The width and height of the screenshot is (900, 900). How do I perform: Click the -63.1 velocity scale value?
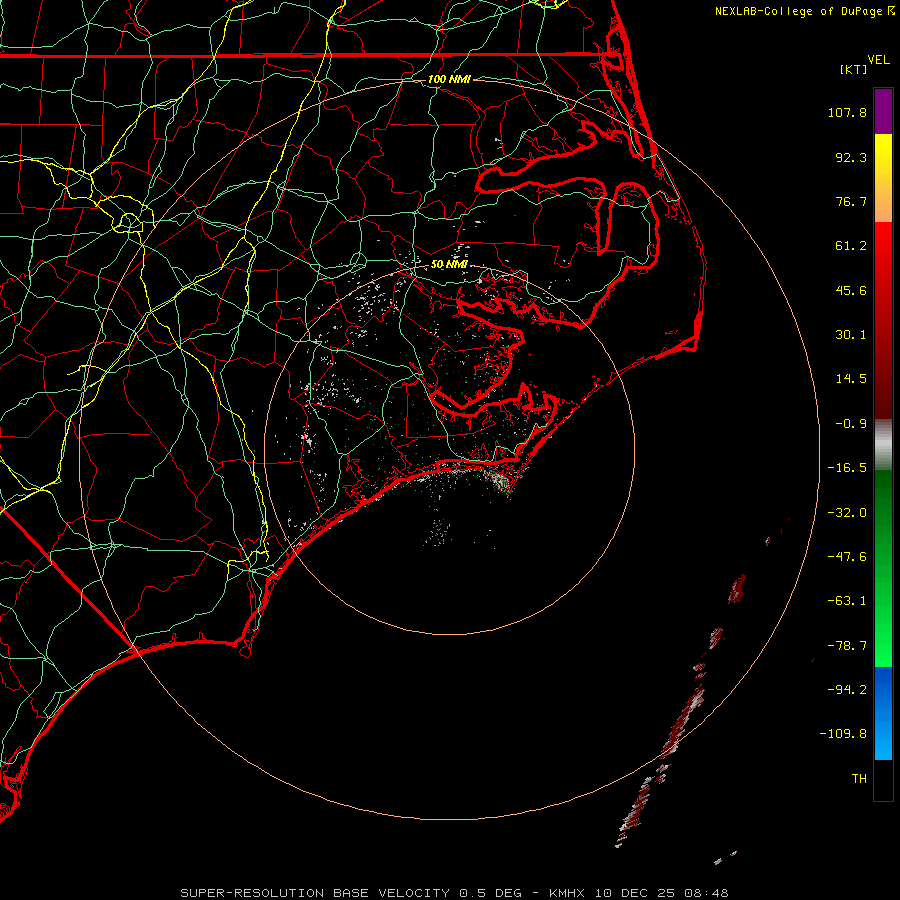(x=847, y=601)
